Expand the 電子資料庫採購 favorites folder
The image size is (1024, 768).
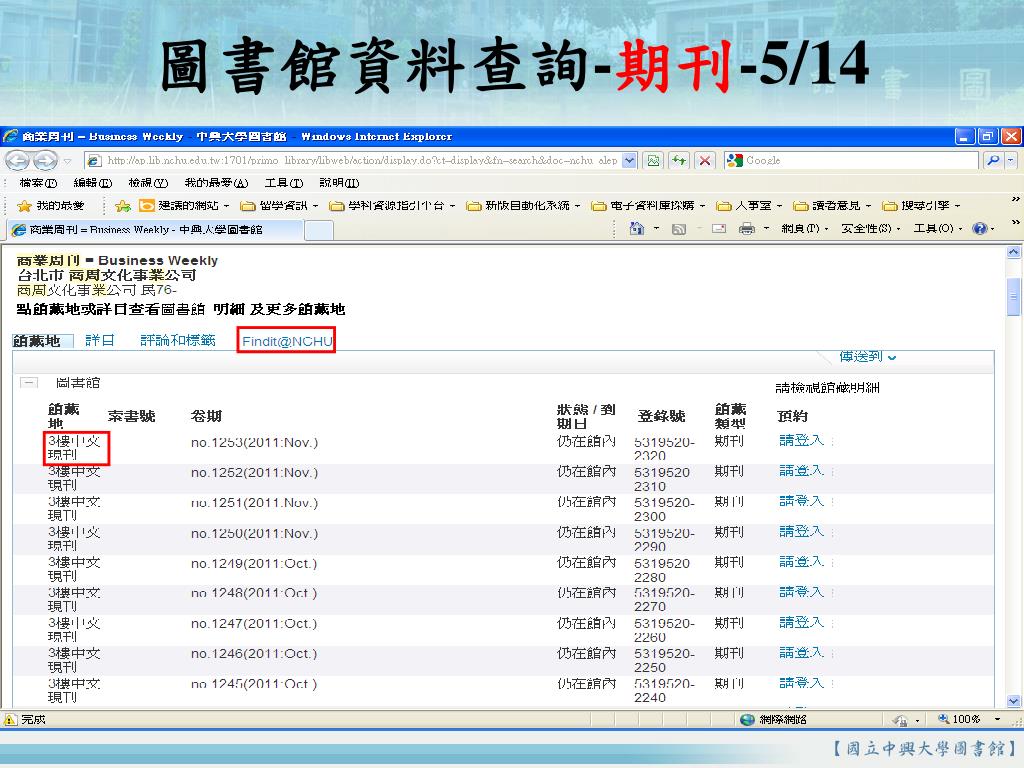pos(648,206)
